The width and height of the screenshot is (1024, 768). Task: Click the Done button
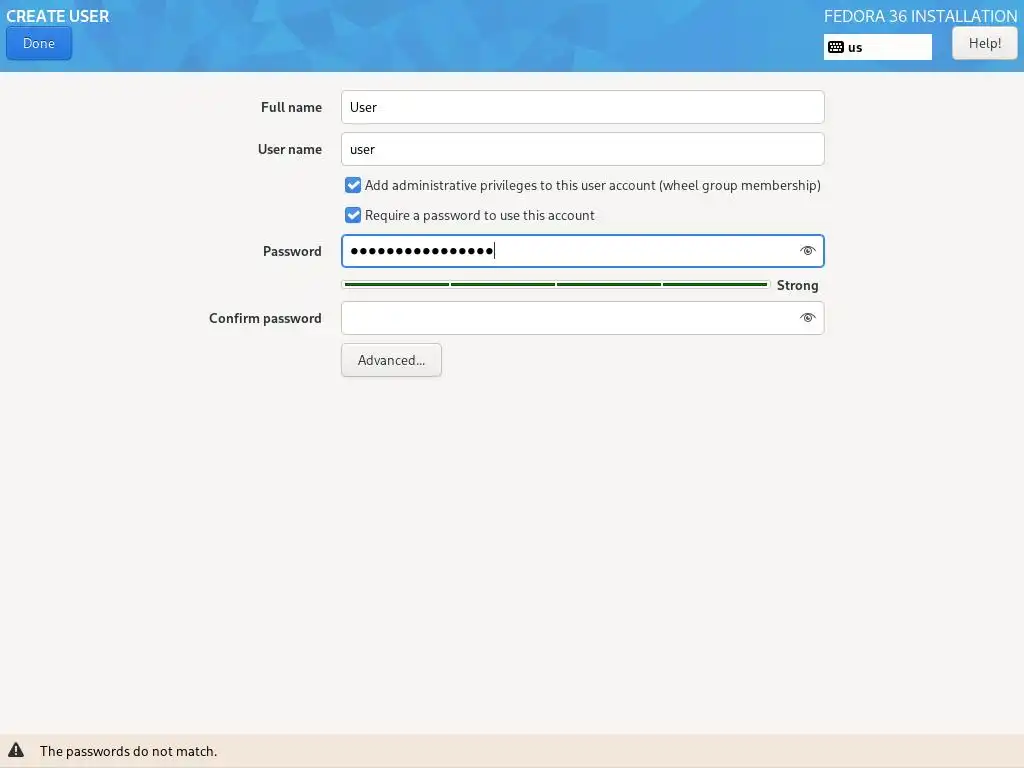(x=39, y=44)
